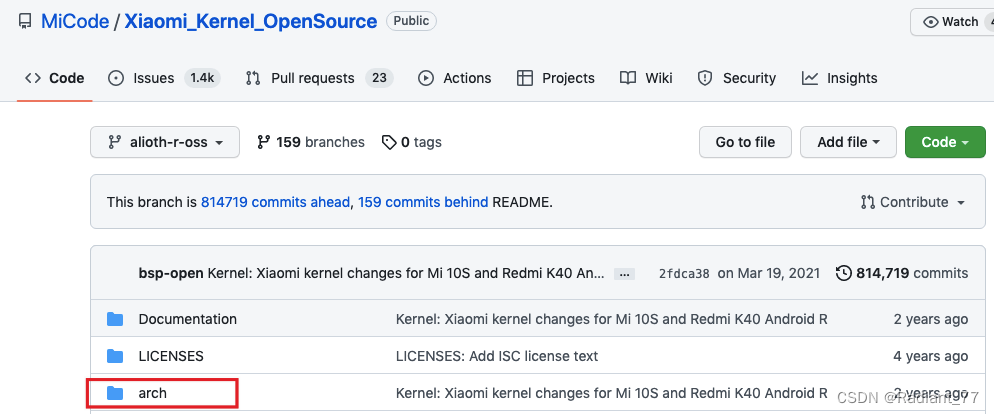Click the Wiki book icon
Screen dimensions: 994x414
[628, 78]
